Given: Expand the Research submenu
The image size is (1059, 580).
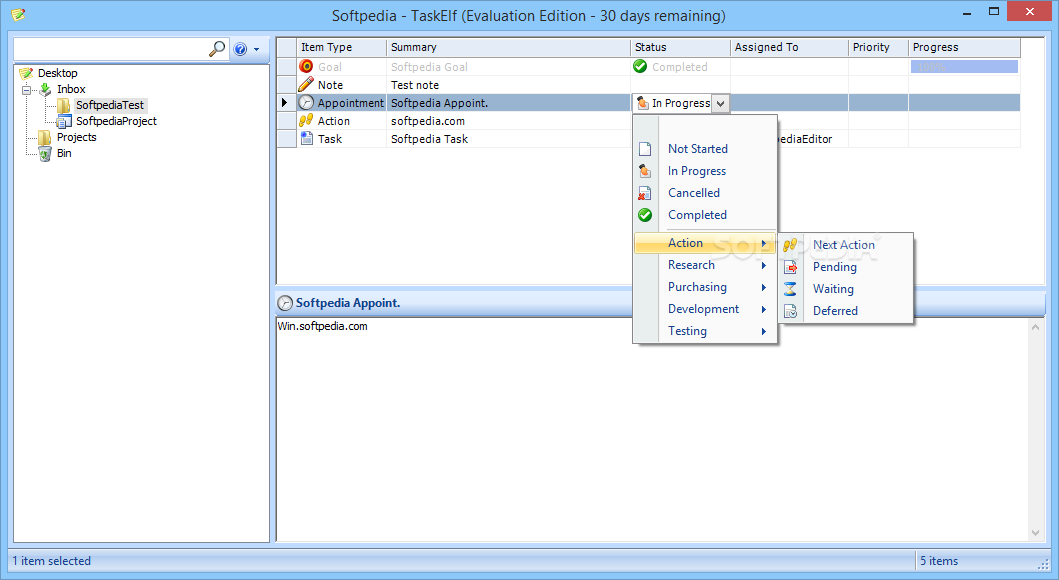Looking at the screenshot, I should pos(705,265).
